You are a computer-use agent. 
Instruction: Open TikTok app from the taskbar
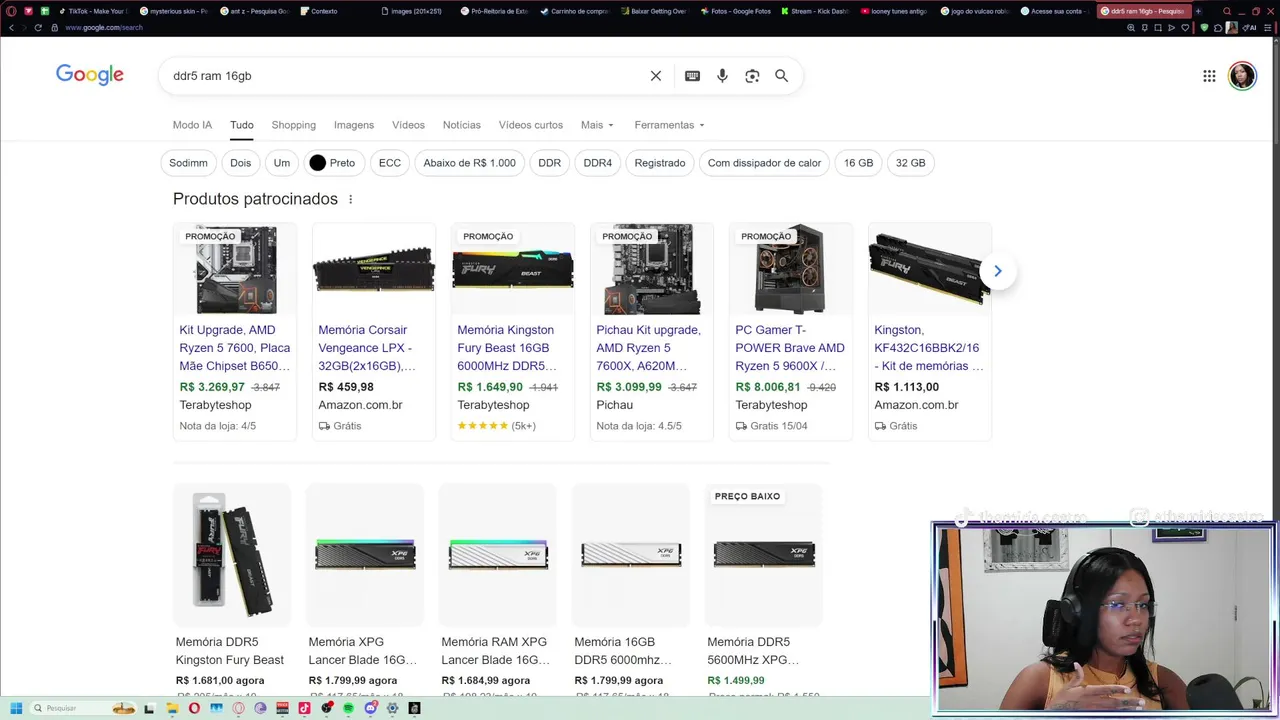point(304,708)
